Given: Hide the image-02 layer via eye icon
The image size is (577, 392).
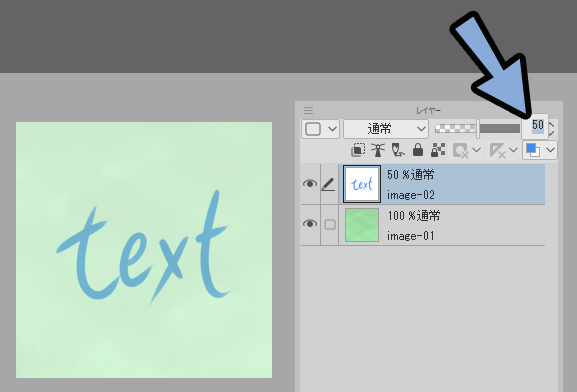Looking at the screenshot, I should [x=310, y=184].
